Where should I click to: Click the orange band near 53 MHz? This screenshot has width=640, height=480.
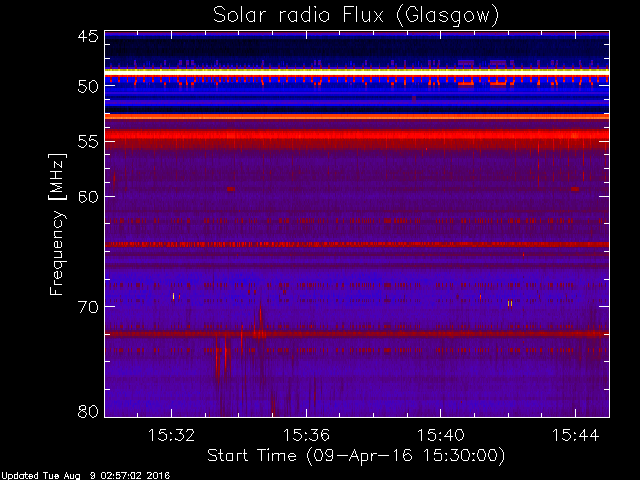[357, 117]
